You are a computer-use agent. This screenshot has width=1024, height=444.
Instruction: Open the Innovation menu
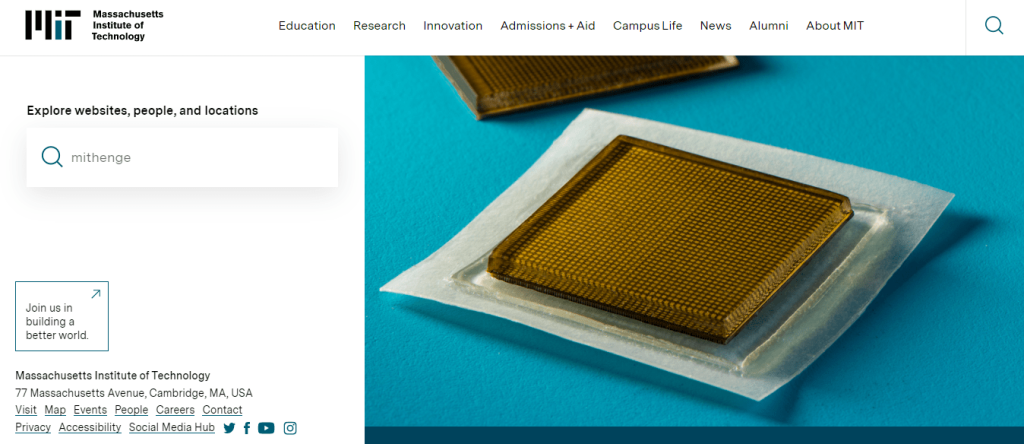click(x=453, y=26)
